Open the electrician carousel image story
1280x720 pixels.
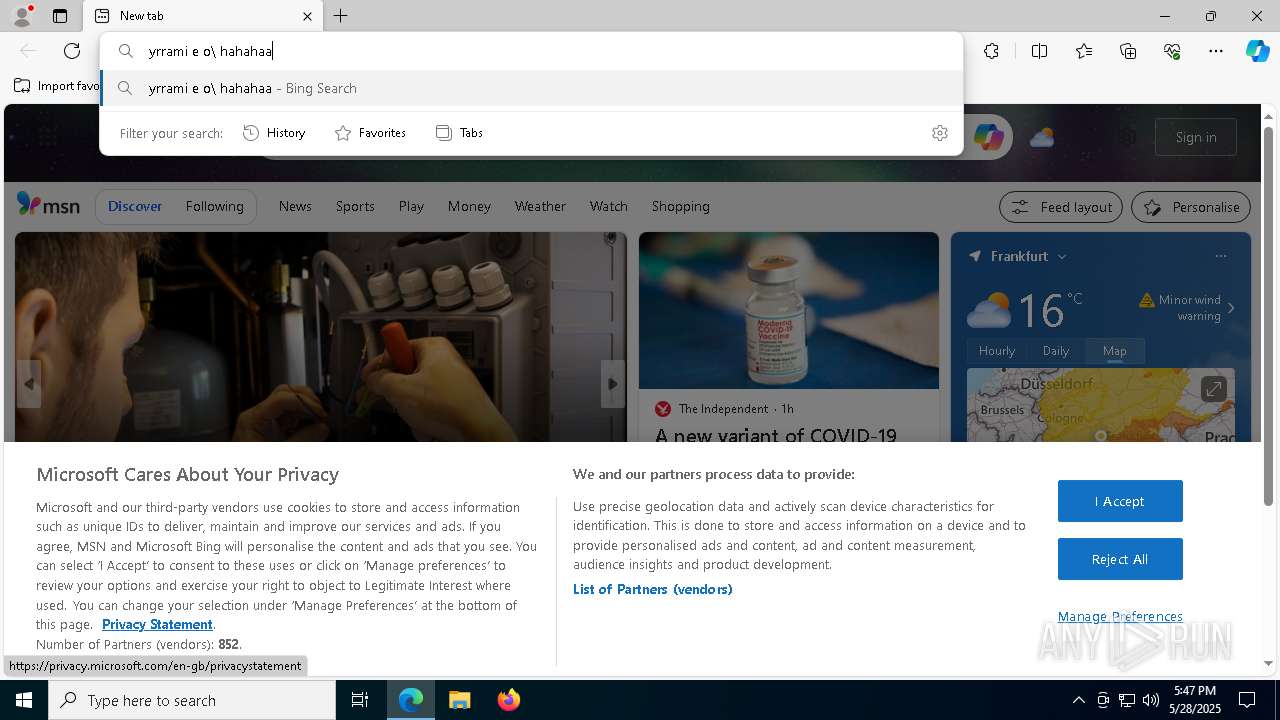click(x=320, y=337)
